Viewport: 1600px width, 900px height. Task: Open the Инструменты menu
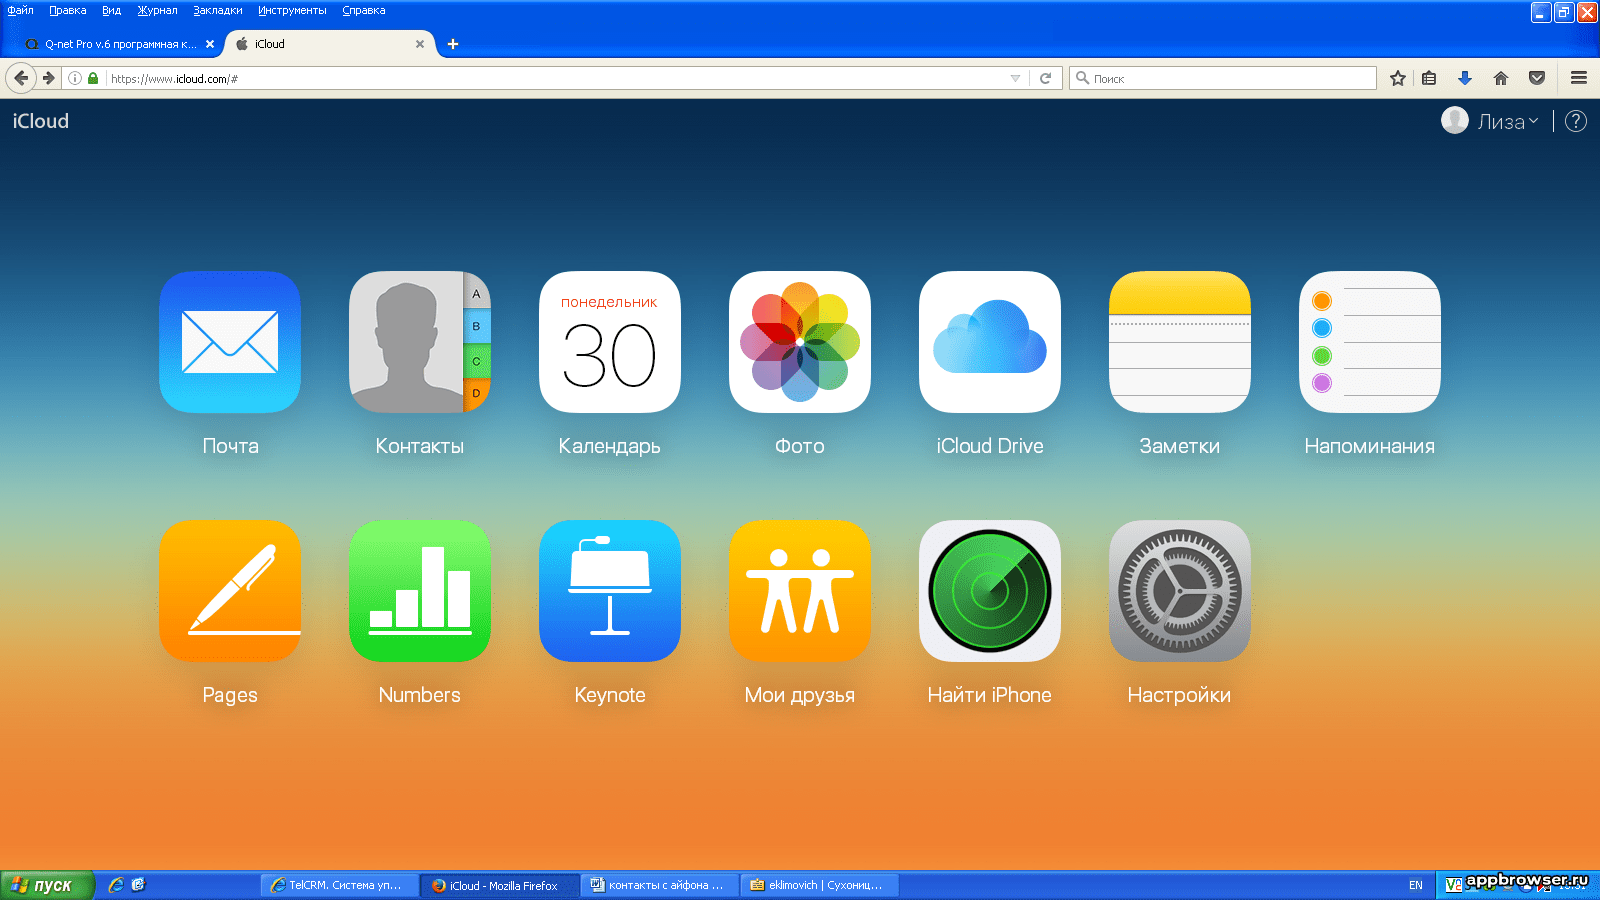click(x=292, y=10)
